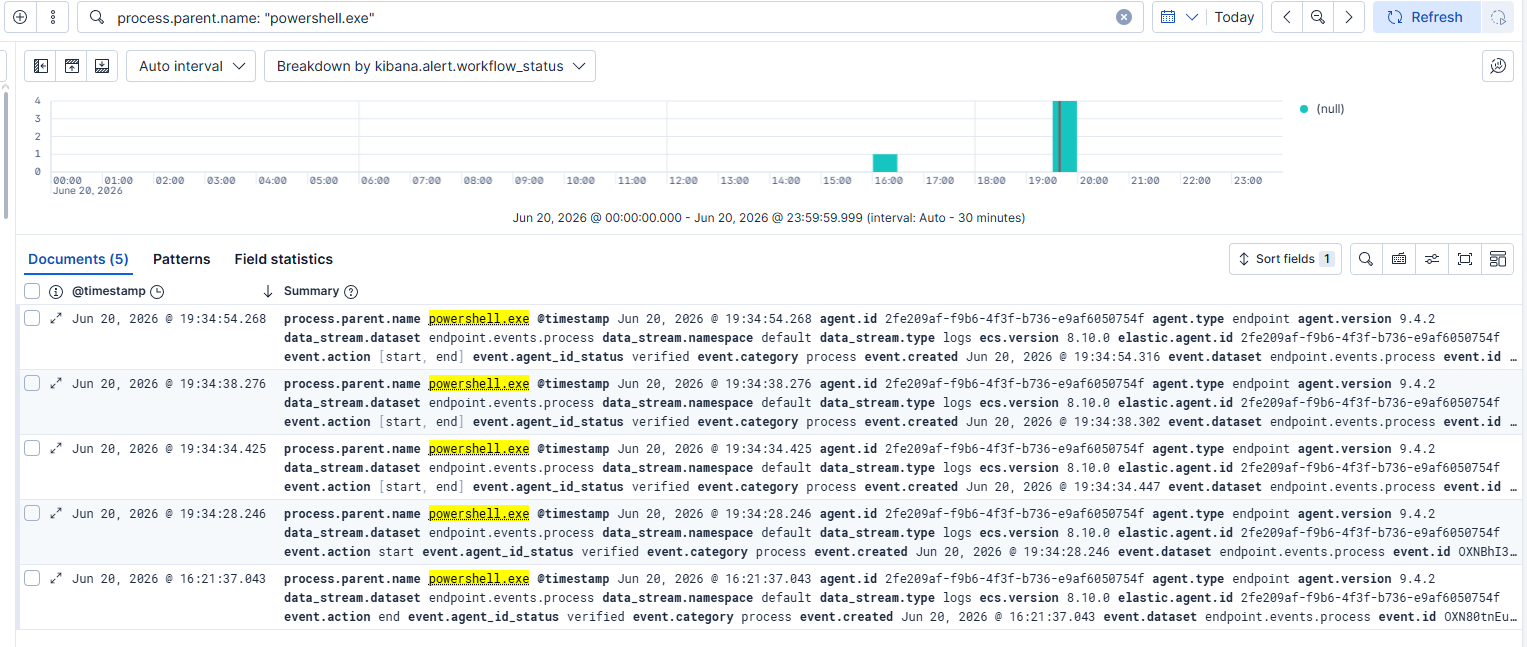Image resolution: width=1527 pixels, height=647 pixels.
Task: Open visualization edit icon above chart
Action: pyautogui.click(x=1497, y=66)
